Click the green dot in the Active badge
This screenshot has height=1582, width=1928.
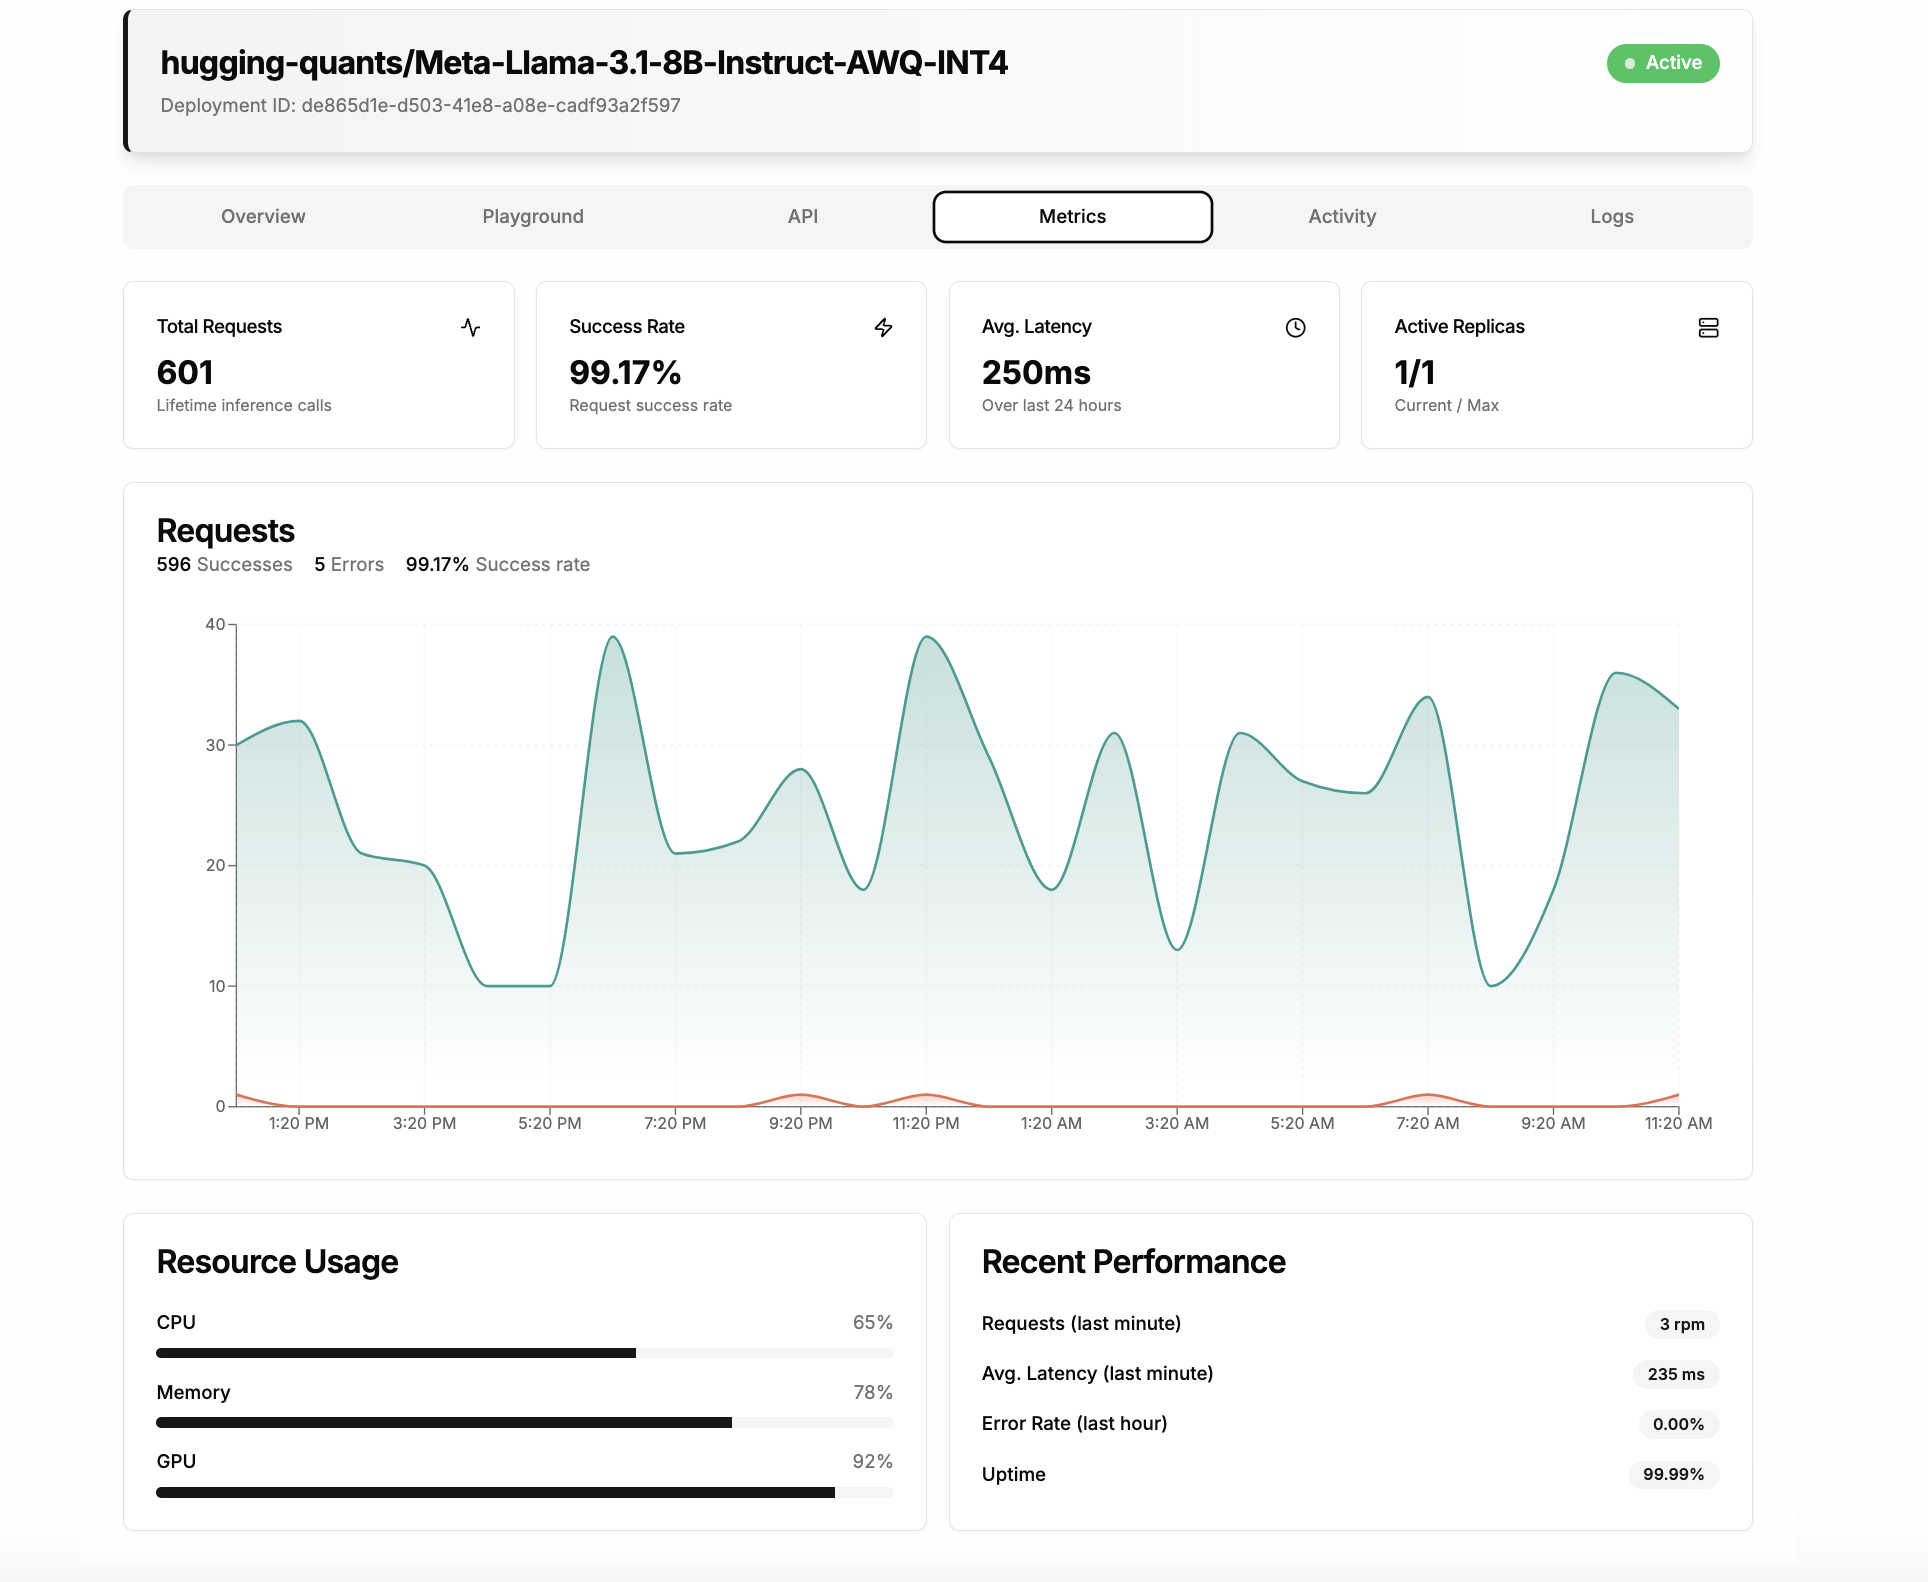pos(1631,63)
